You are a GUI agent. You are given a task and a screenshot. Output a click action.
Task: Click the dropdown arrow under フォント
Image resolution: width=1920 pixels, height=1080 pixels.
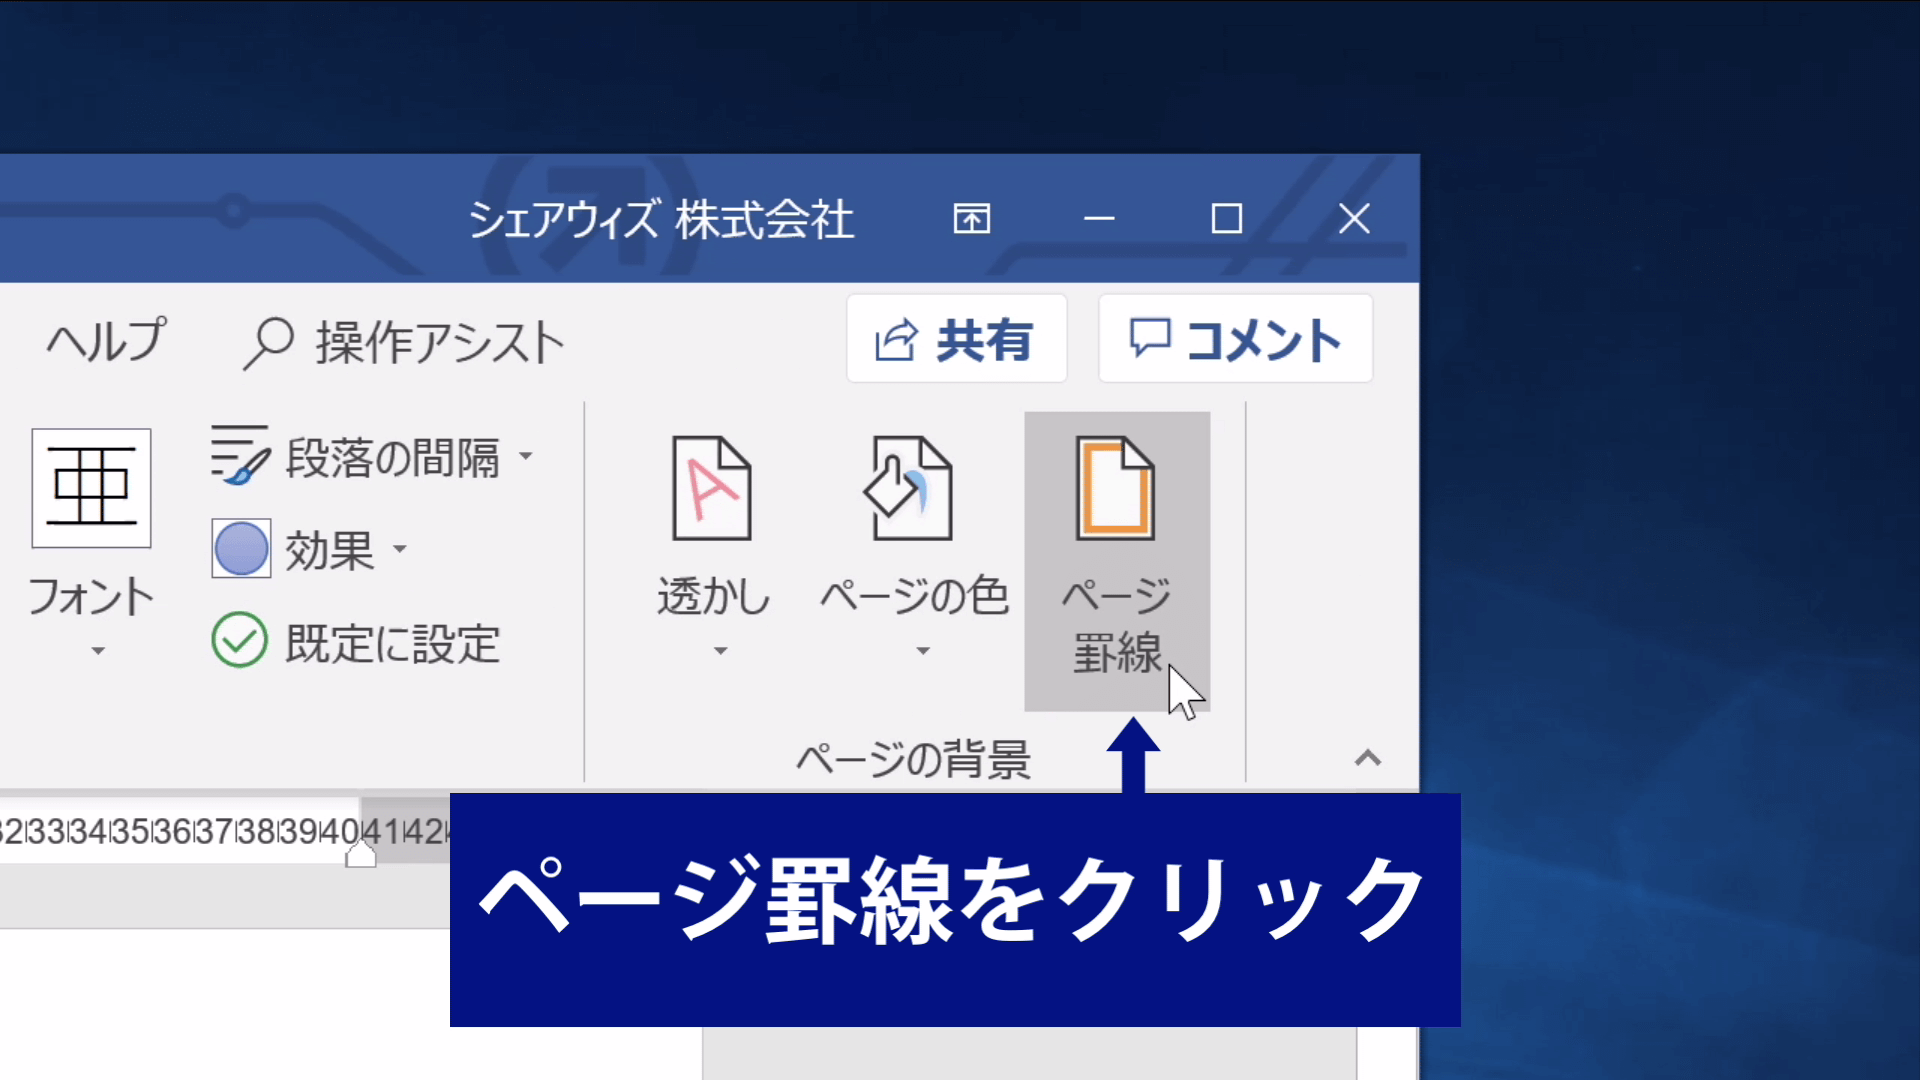98,651
